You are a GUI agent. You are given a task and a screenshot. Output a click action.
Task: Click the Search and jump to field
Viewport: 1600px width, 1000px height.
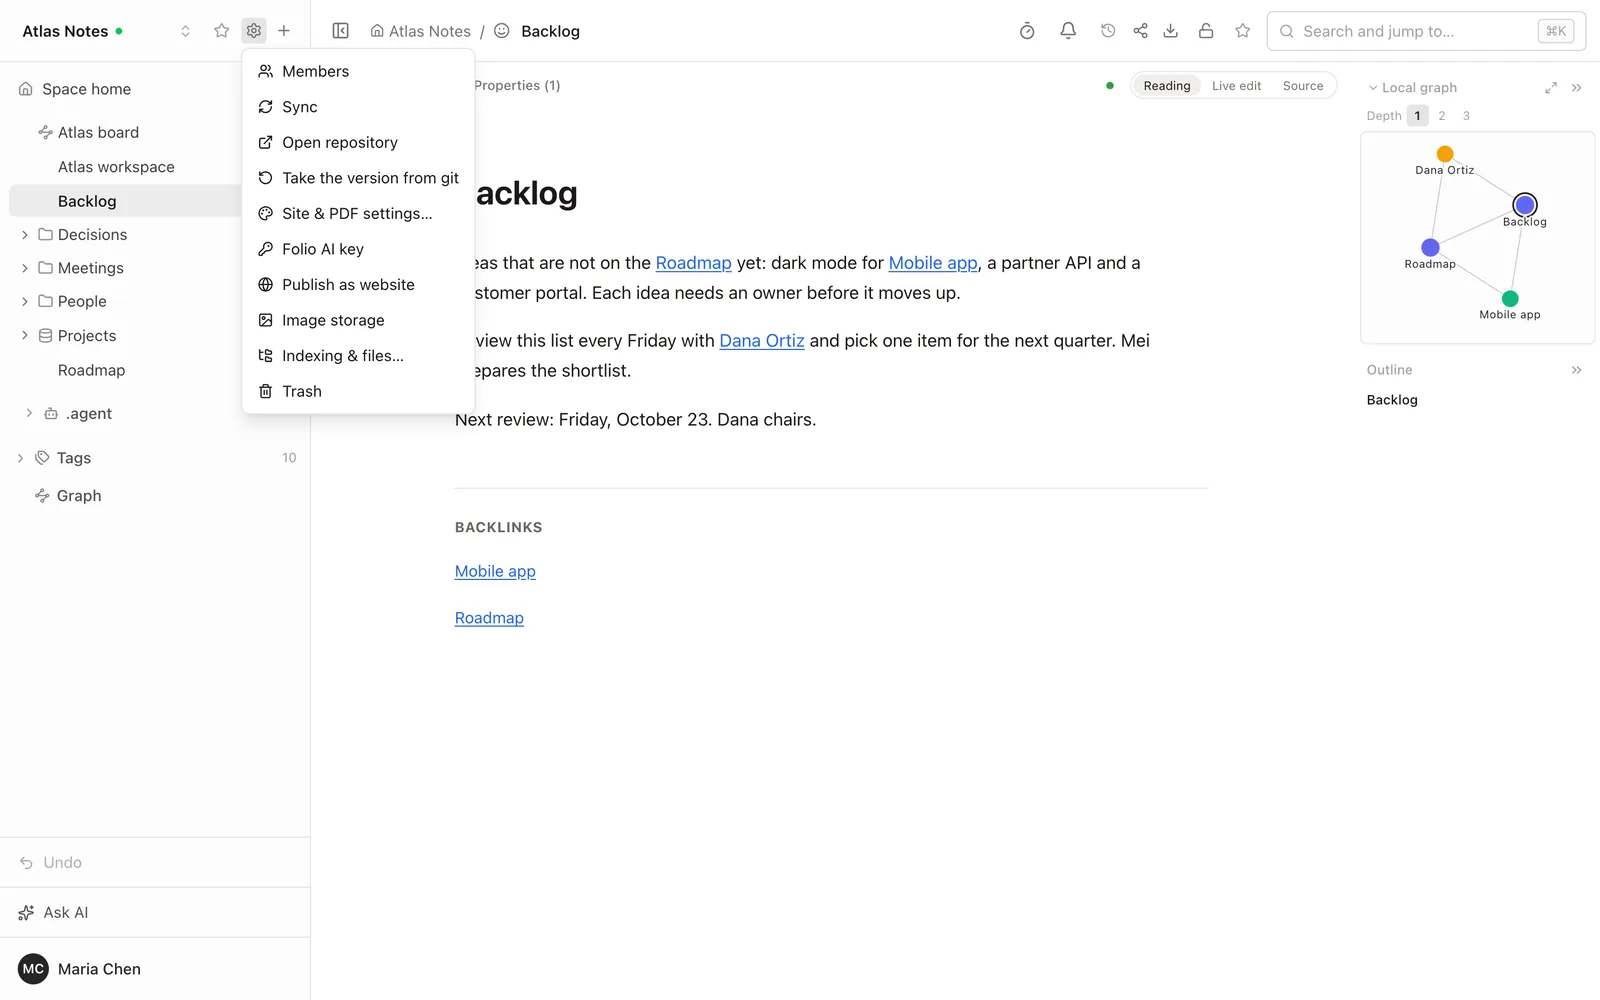tap(1426, 31)
